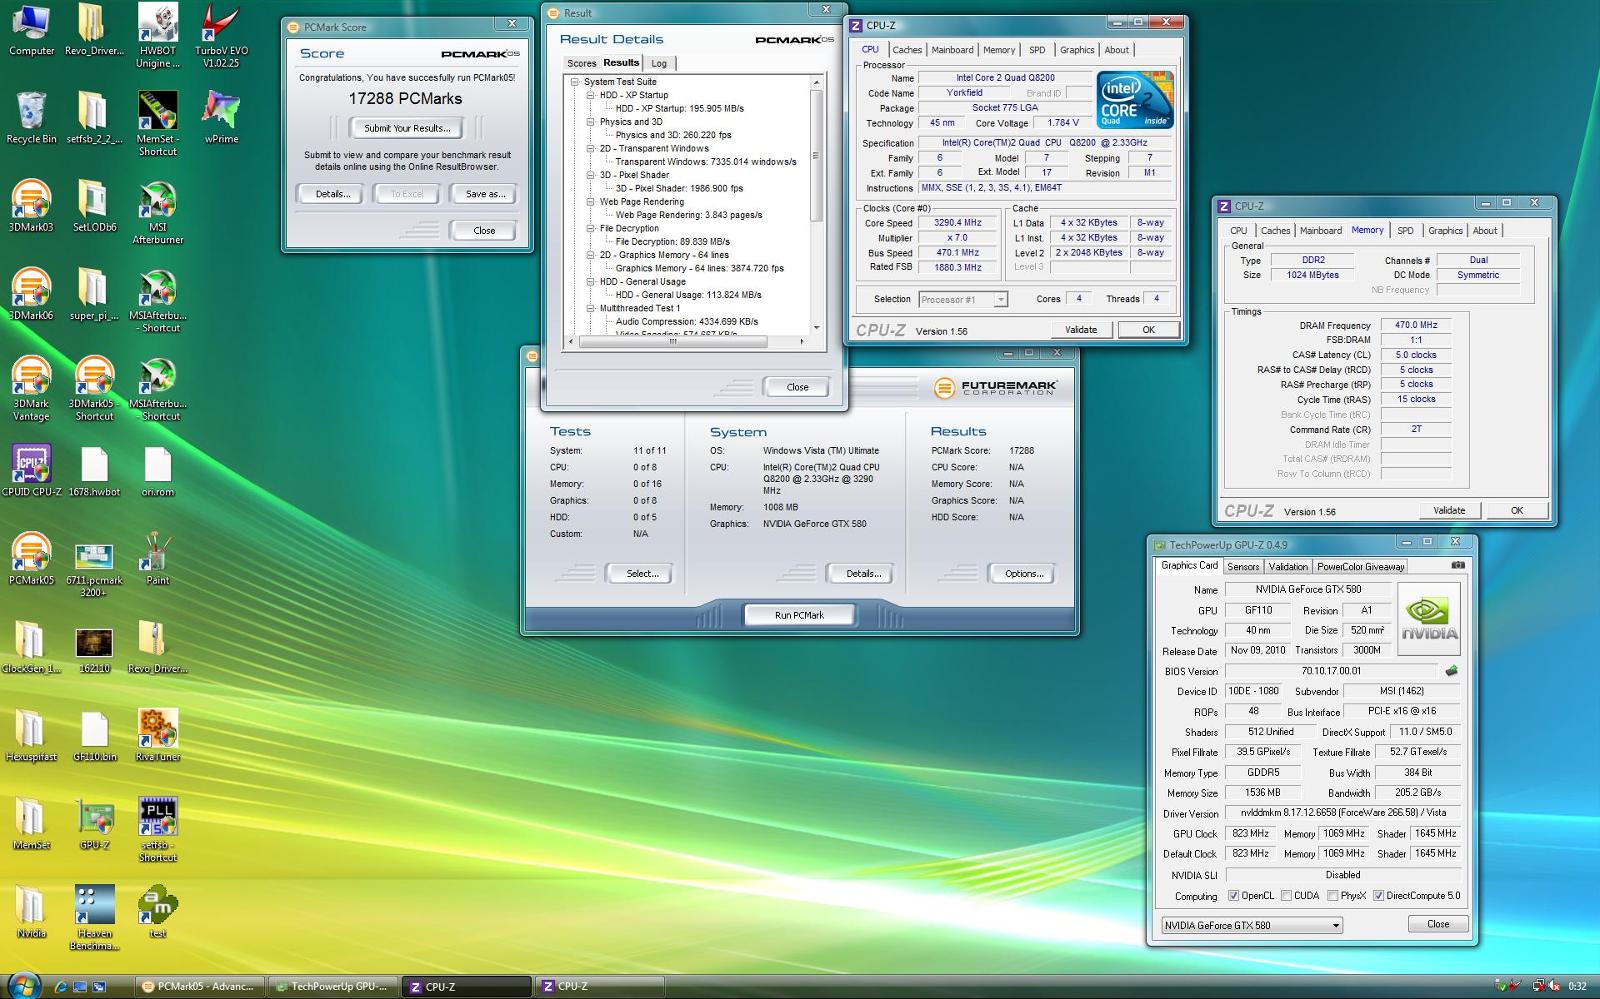The width and height of the screenshot is (1600, 999).
Task: Collapse the System Test Suite tree node
Action: (575, 82)
